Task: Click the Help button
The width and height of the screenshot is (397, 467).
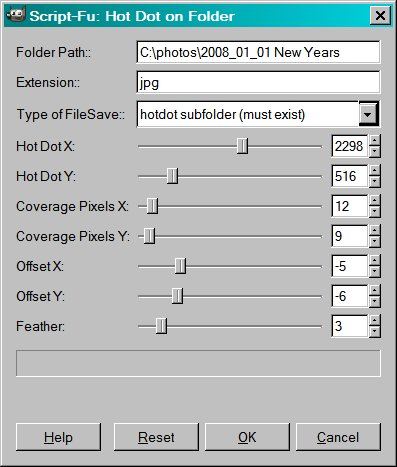Action: pos(58,437)
